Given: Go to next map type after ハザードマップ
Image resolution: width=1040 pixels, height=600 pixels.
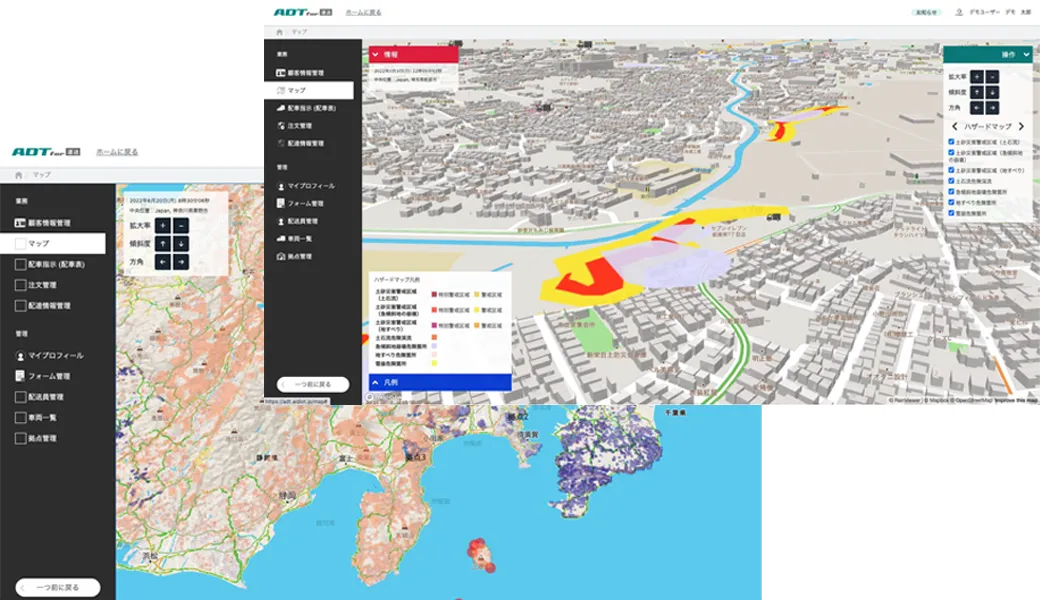Looking at the screenshot, I should [1021, 126].
